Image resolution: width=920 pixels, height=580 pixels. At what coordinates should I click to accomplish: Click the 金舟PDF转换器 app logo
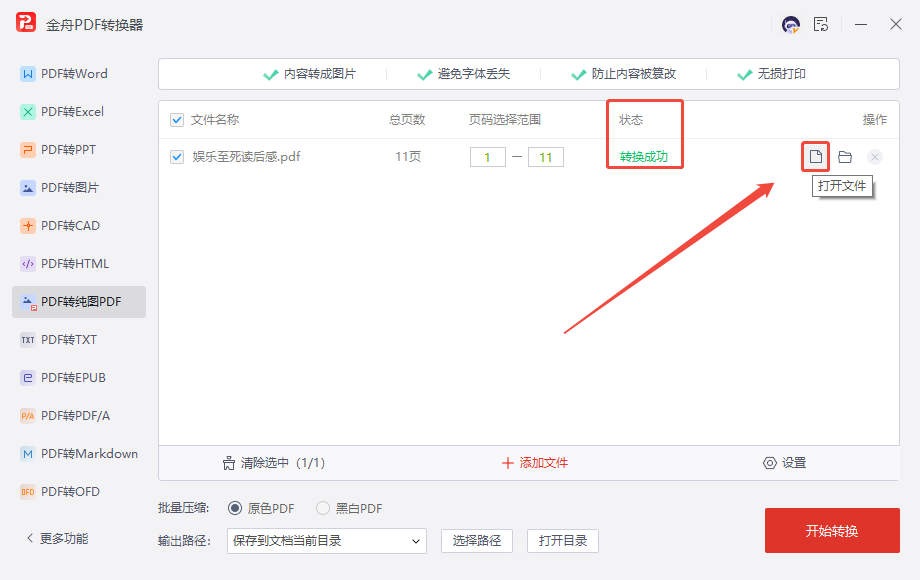coord(26,23)
